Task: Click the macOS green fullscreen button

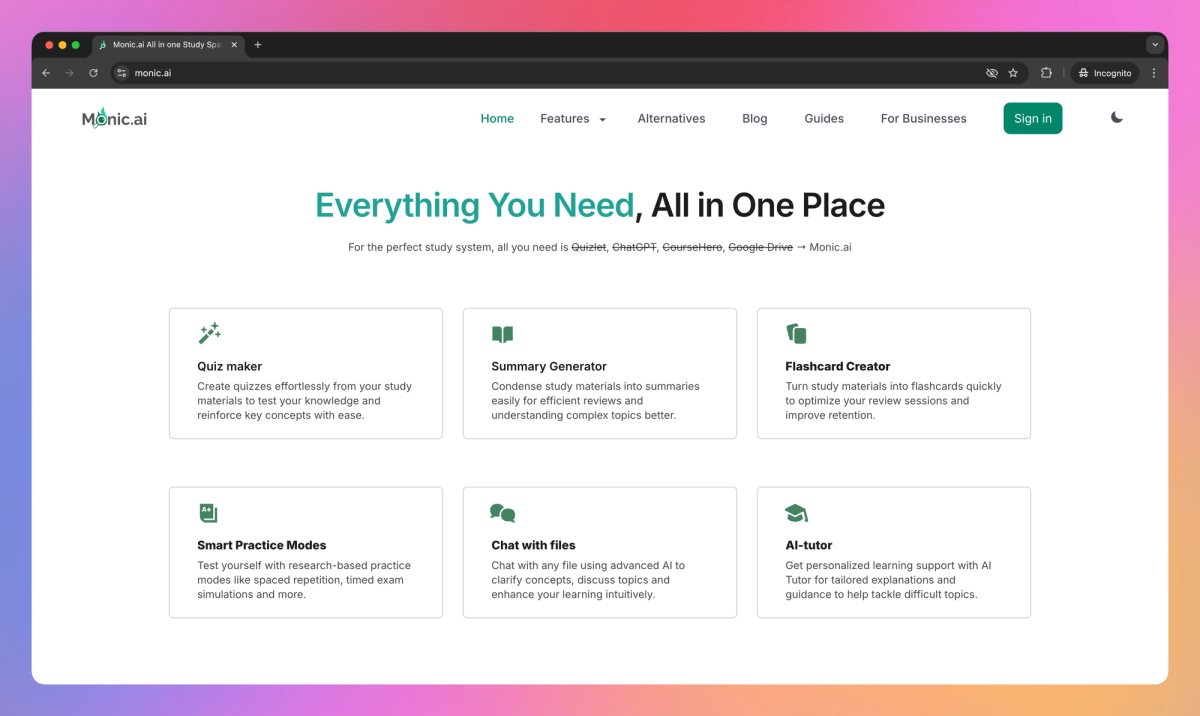Action: [x=76, y=45]
